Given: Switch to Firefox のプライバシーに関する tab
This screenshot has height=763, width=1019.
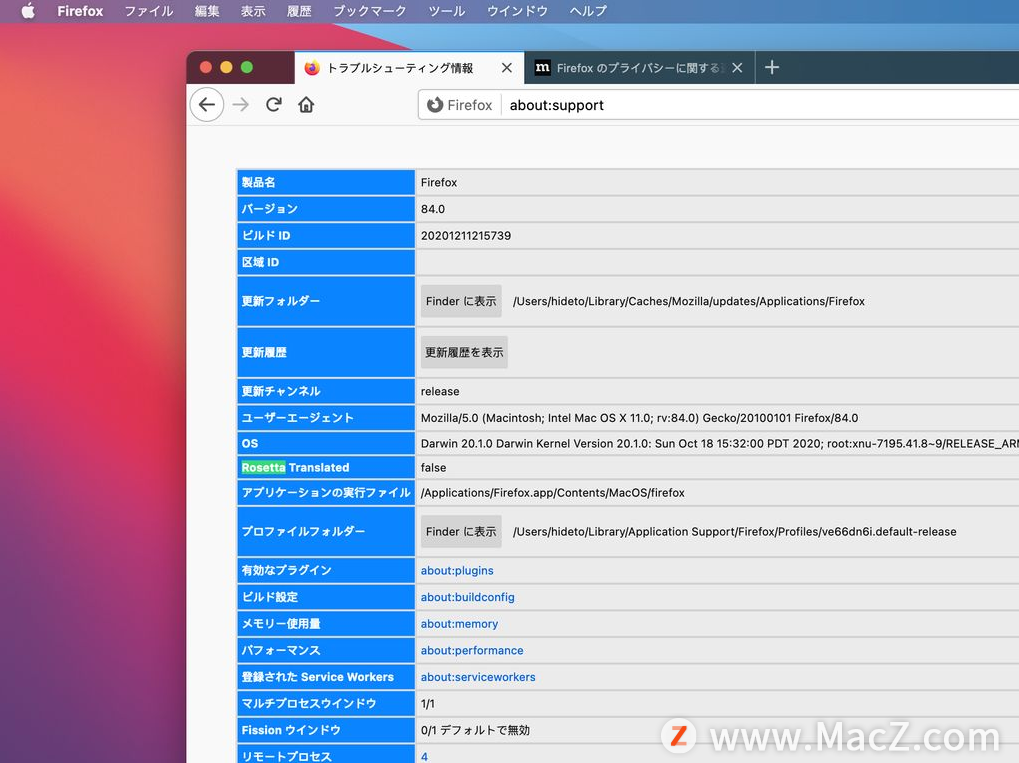Looking at the screenshot, I should pos(639,68).
